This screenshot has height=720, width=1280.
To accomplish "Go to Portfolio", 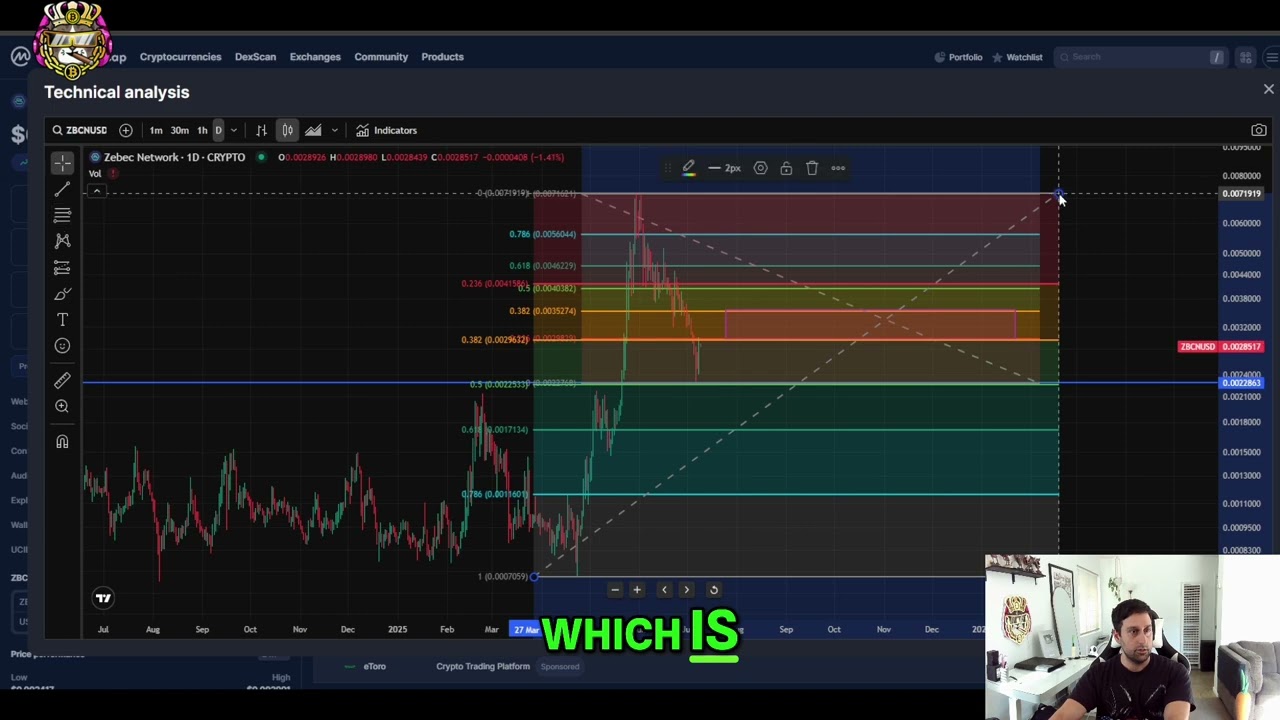I will 958,57.
